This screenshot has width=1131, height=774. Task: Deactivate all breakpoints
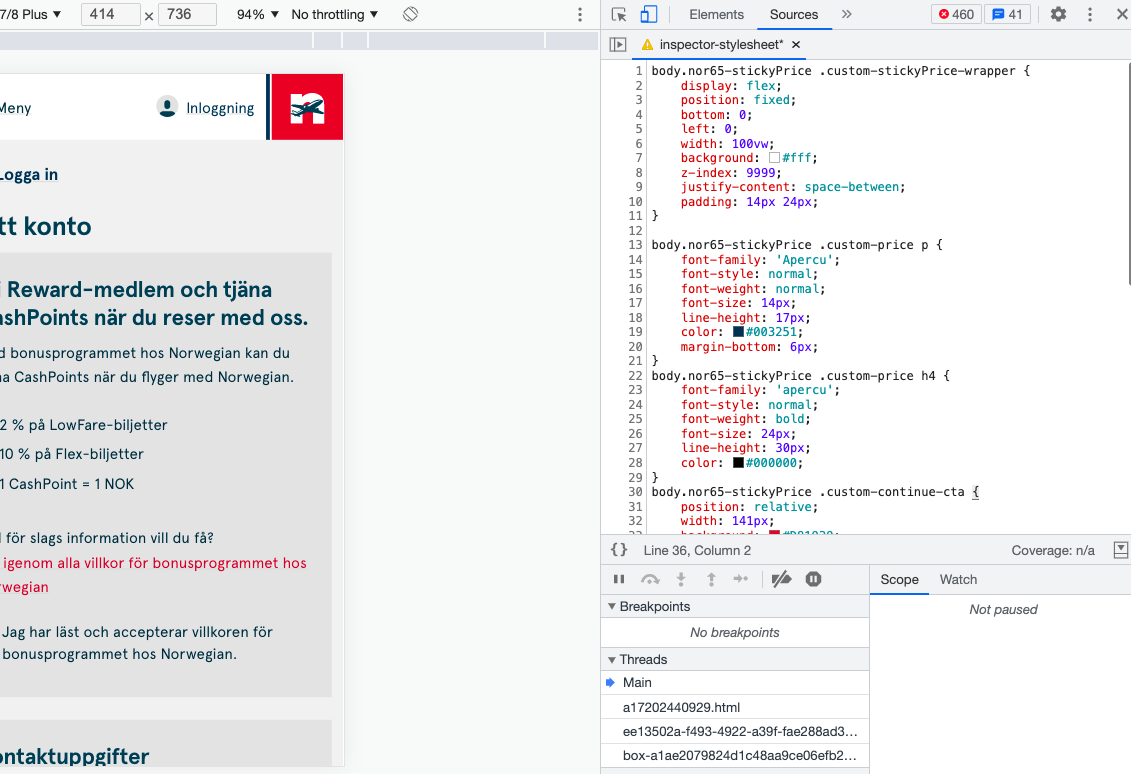pos(781,579)
